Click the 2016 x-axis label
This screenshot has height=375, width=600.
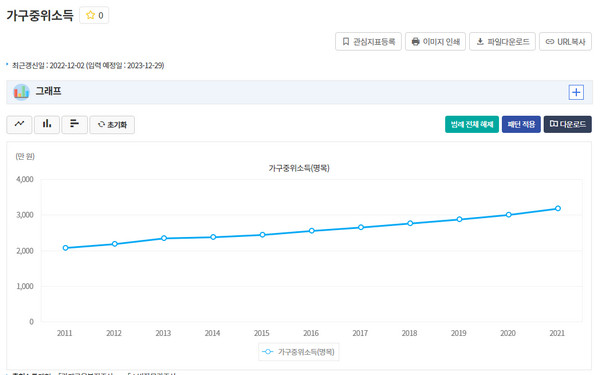pyautogui.click(x=311, y=333)
